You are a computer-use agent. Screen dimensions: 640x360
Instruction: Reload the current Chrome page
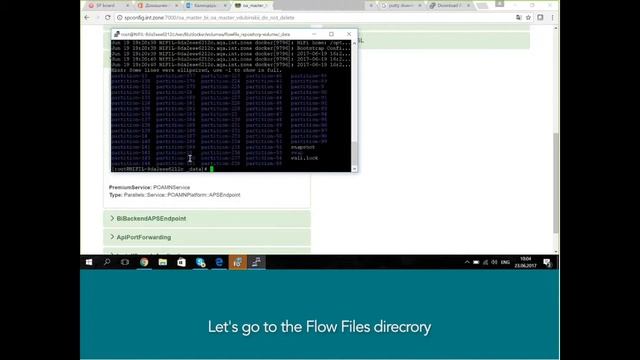click(x=108, y=18)
